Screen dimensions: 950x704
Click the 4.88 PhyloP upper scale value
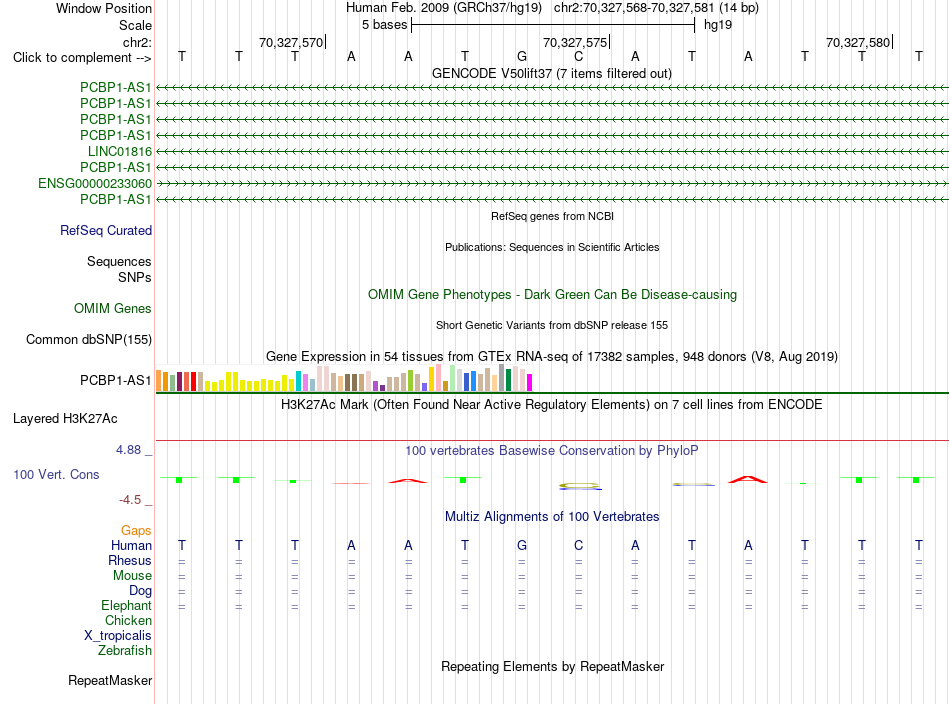(128, 450)
